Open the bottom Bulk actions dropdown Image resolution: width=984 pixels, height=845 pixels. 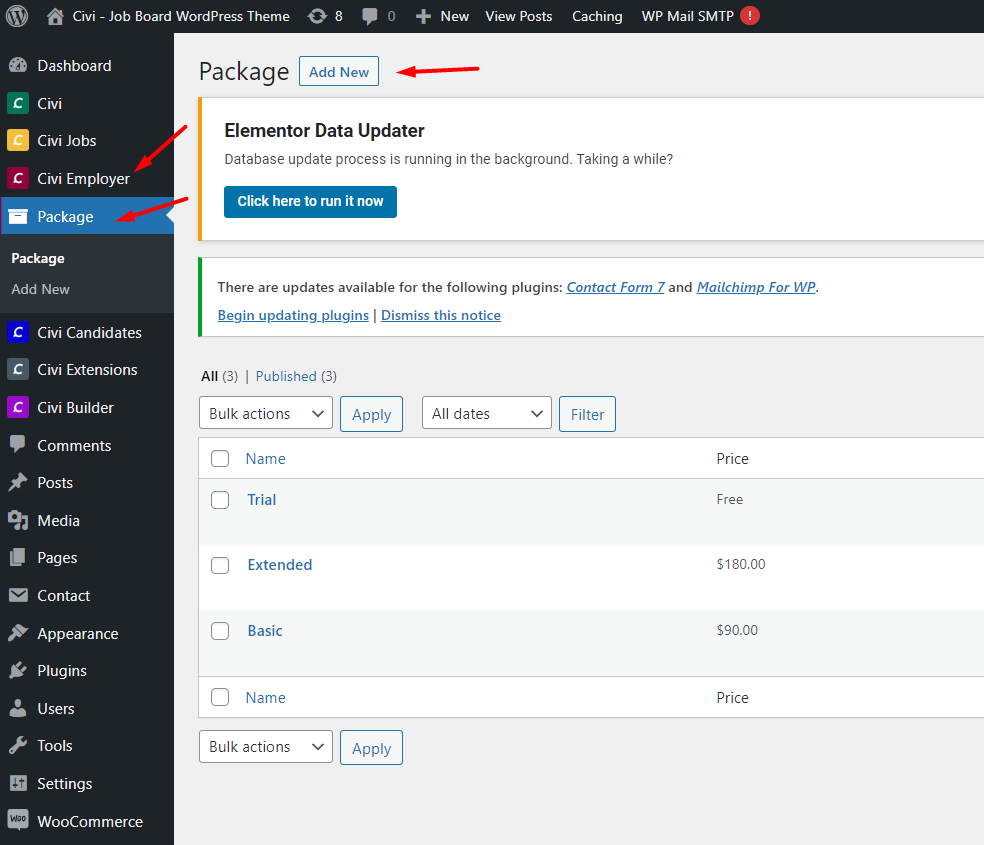[266, 747]
